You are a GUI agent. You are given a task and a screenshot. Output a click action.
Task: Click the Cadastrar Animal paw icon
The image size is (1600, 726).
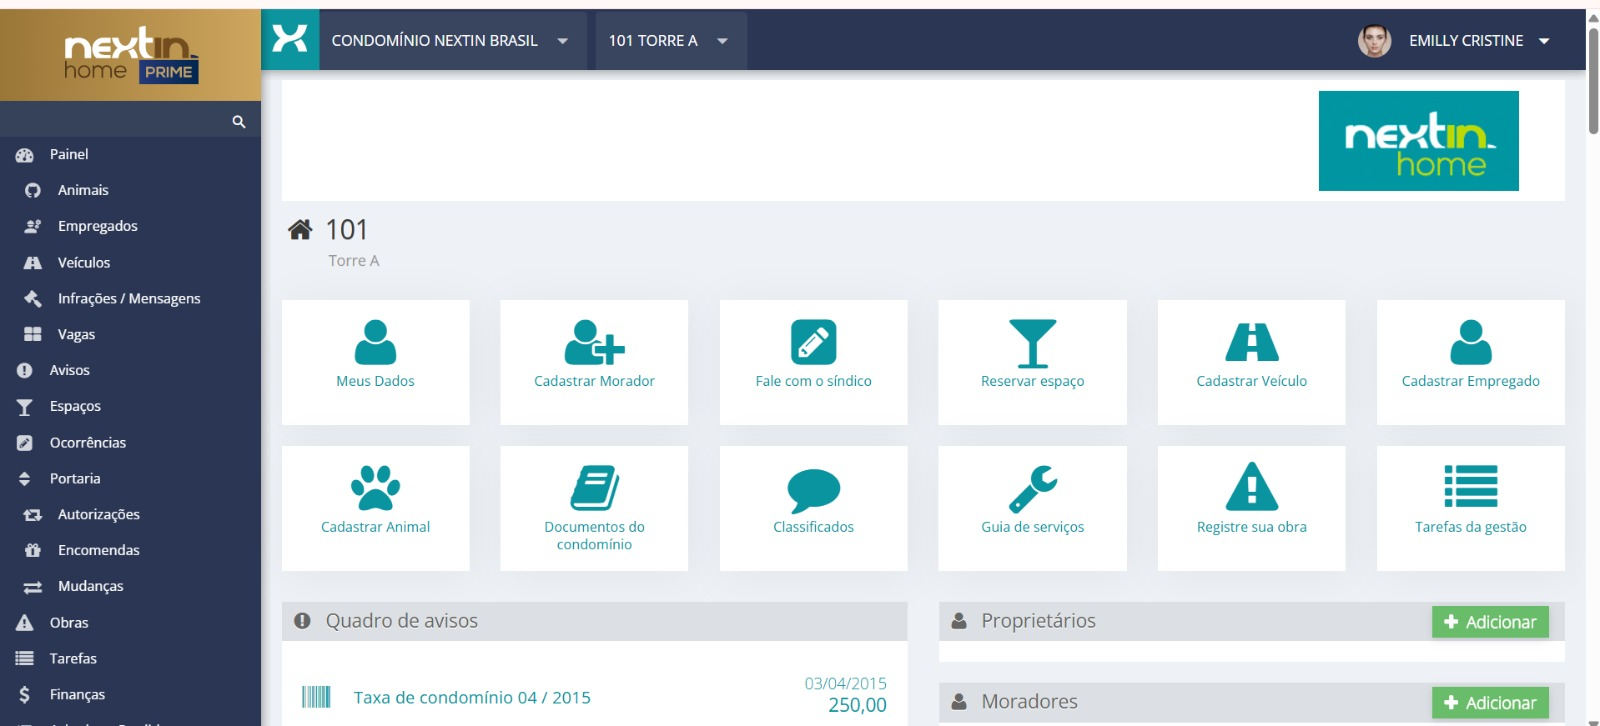(375, 488)
